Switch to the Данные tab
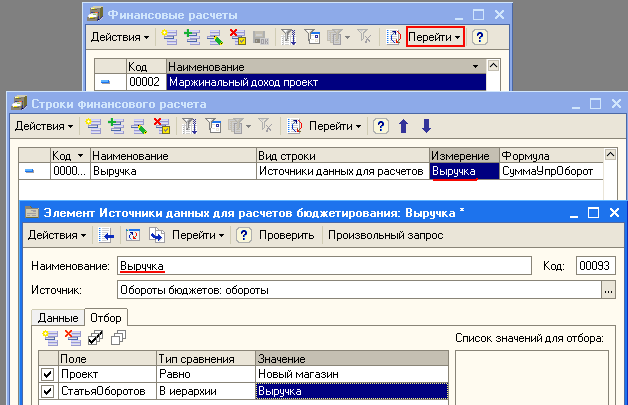This screenshot has width=628, height=405. tap(58, 317)
